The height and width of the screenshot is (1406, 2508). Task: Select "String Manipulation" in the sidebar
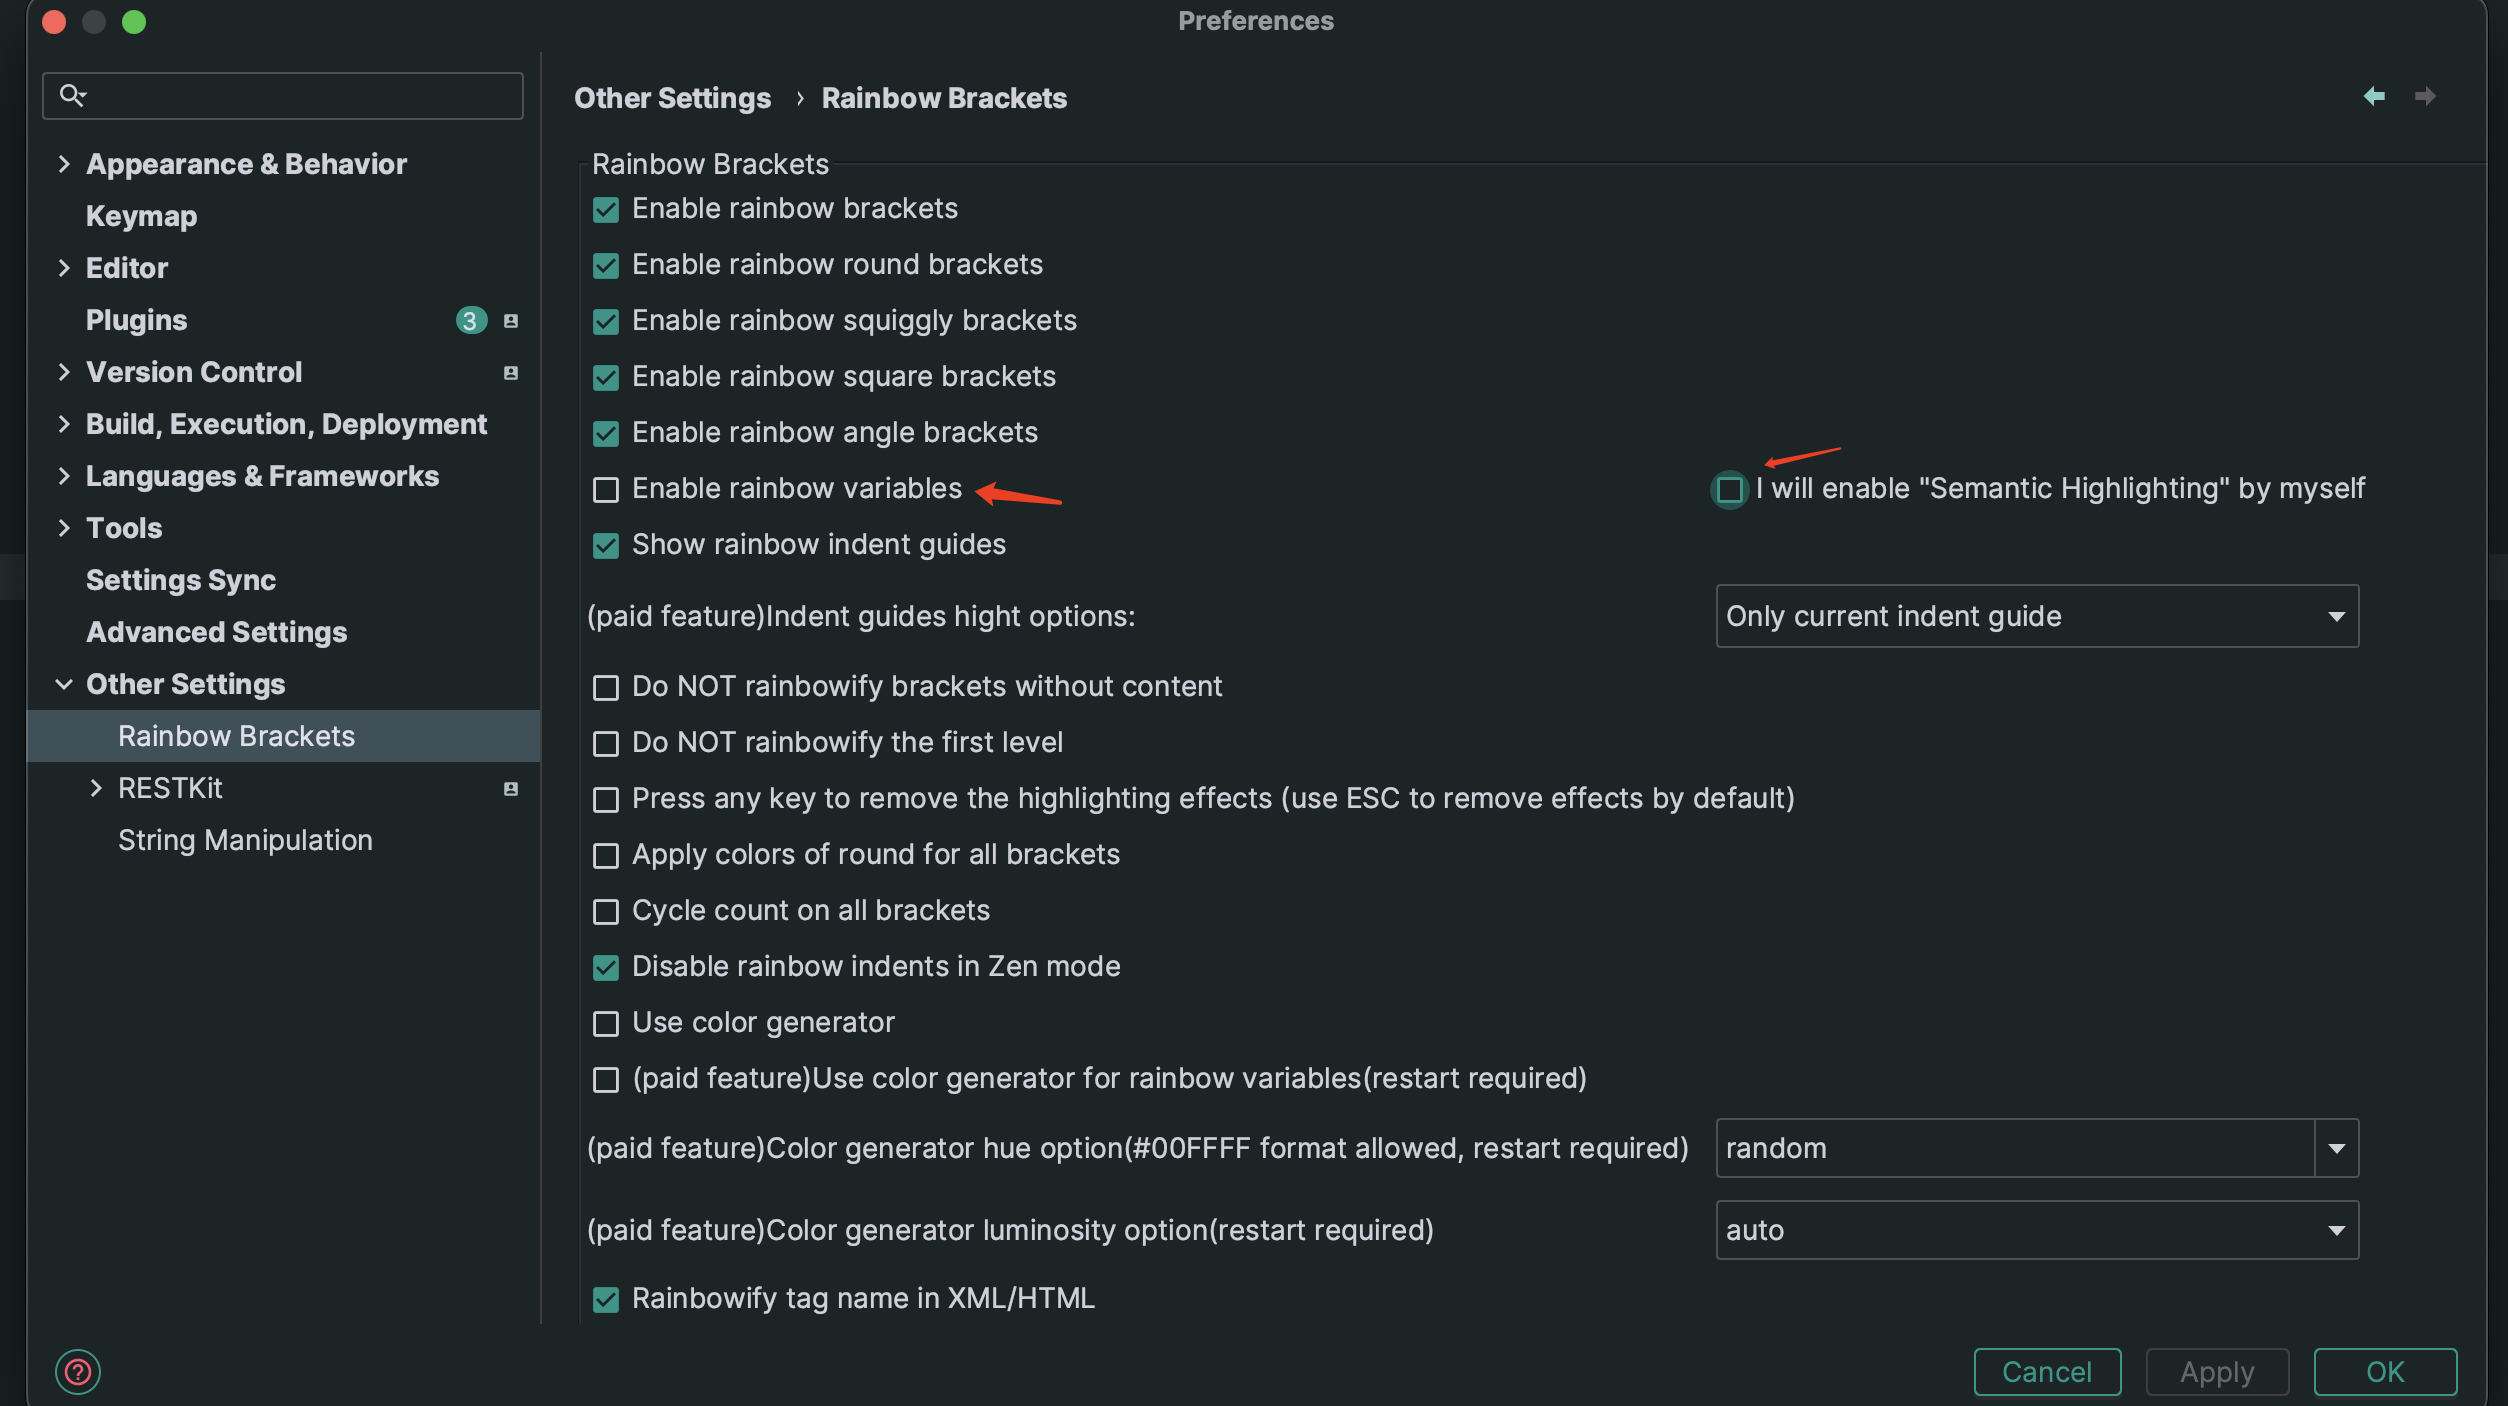tap(245, 840)
